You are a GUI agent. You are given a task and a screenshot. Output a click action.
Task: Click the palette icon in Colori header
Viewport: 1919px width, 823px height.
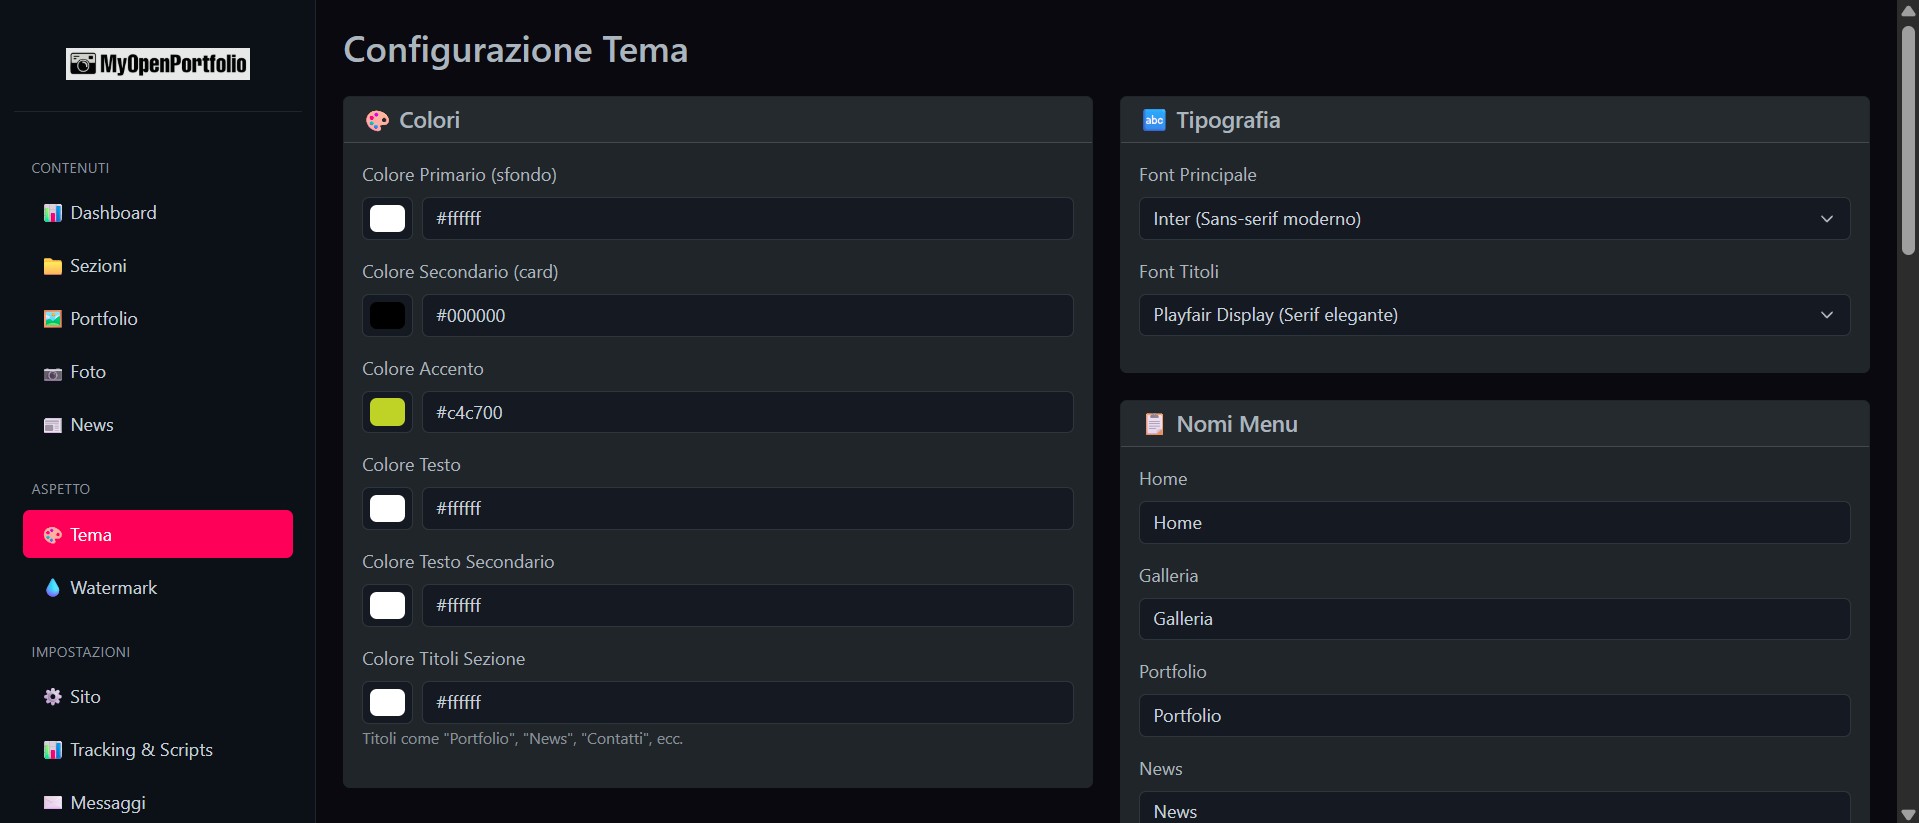coord(377,121)
